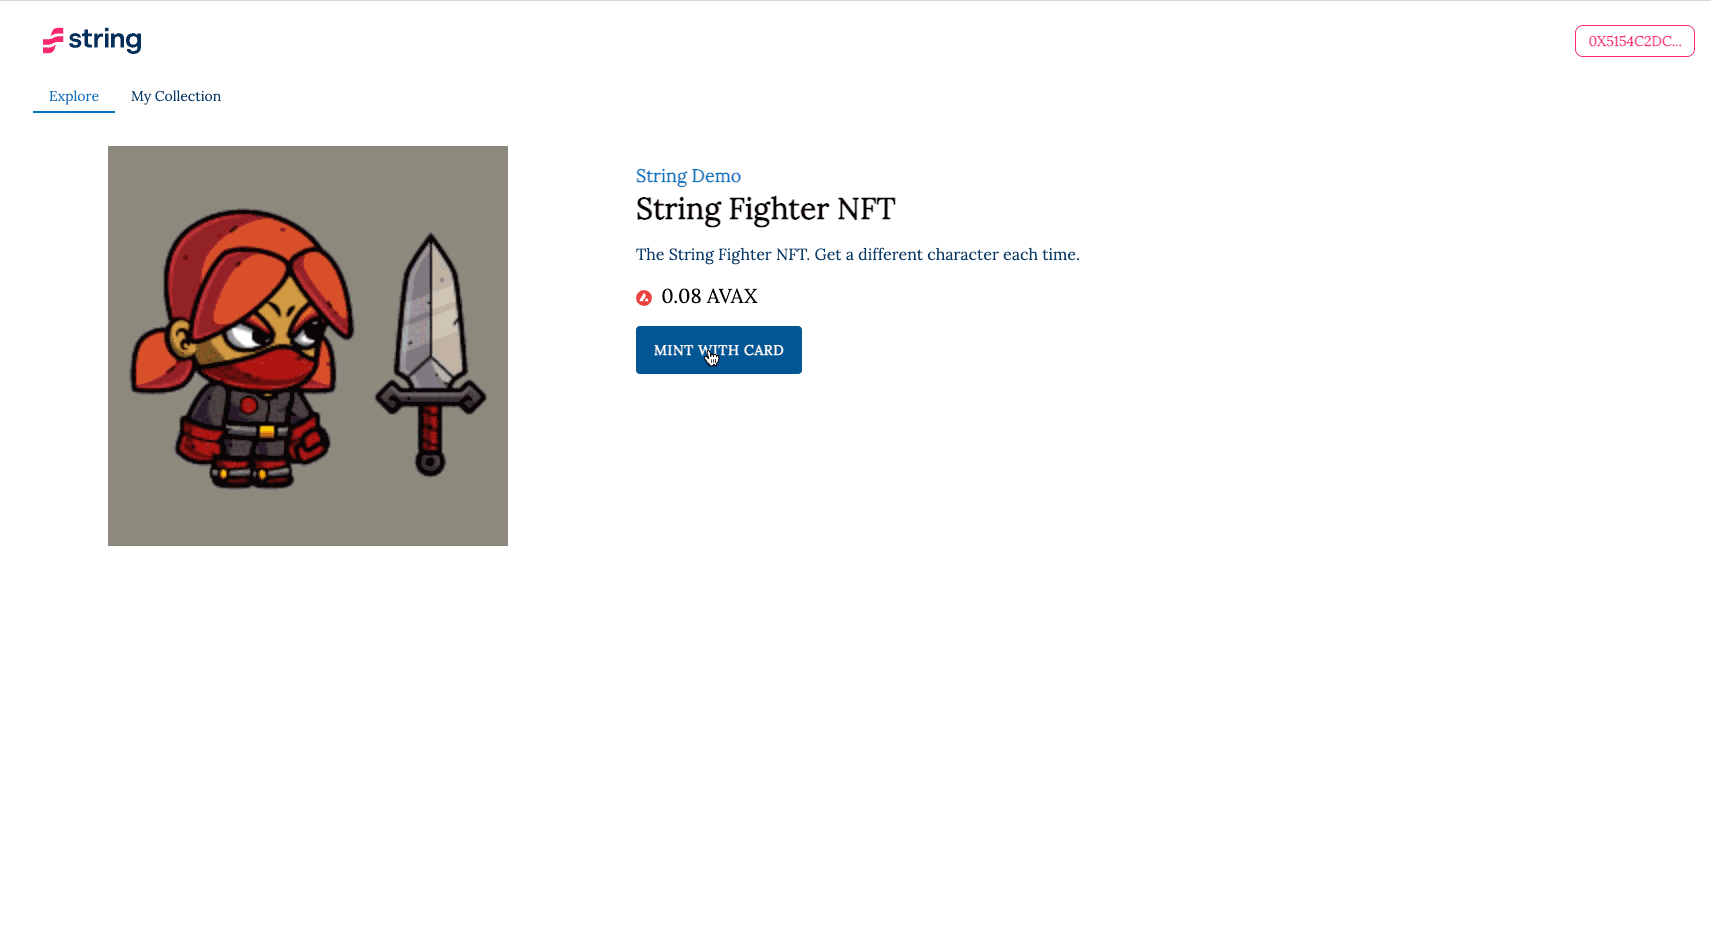Click the ninja's yellow belt buckle
The image size is (1711, 932).
coord(267,431)
